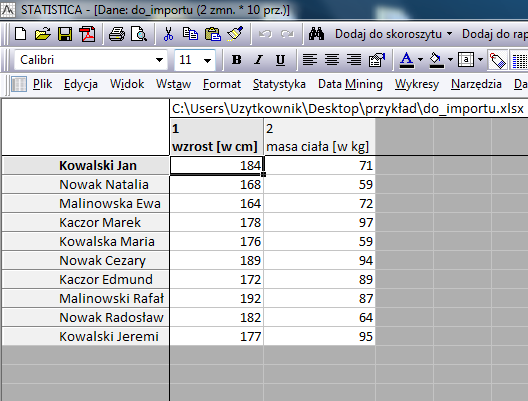528x401 pixels.
Task: Open border style dropdown arrow
Action: (481, 60)
